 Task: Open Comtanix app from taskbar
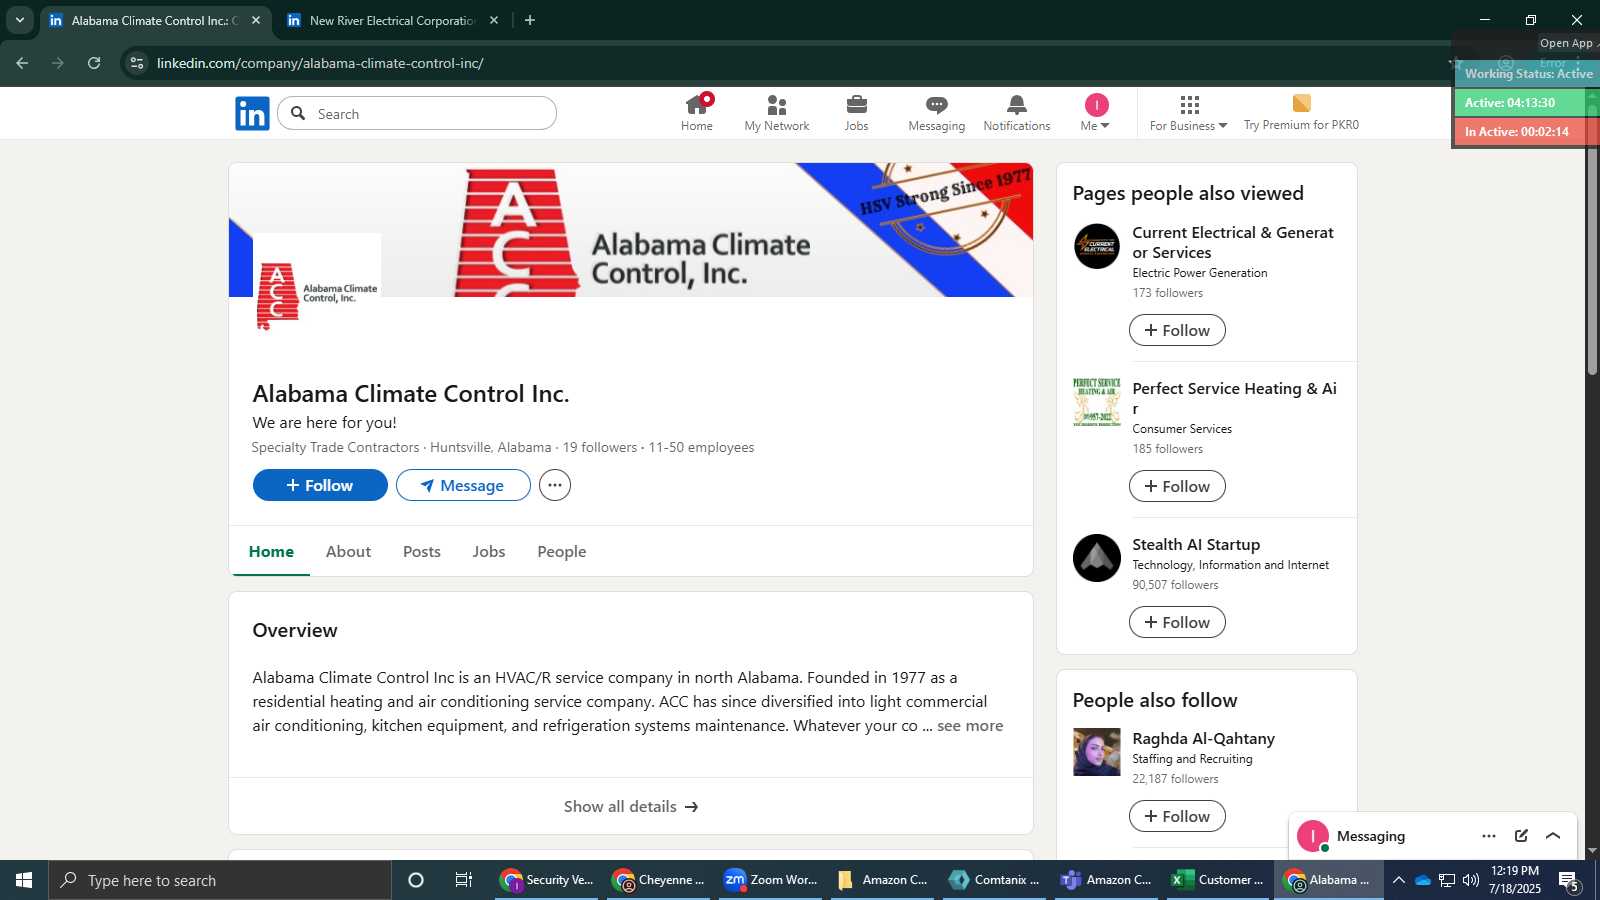[994, 880]
